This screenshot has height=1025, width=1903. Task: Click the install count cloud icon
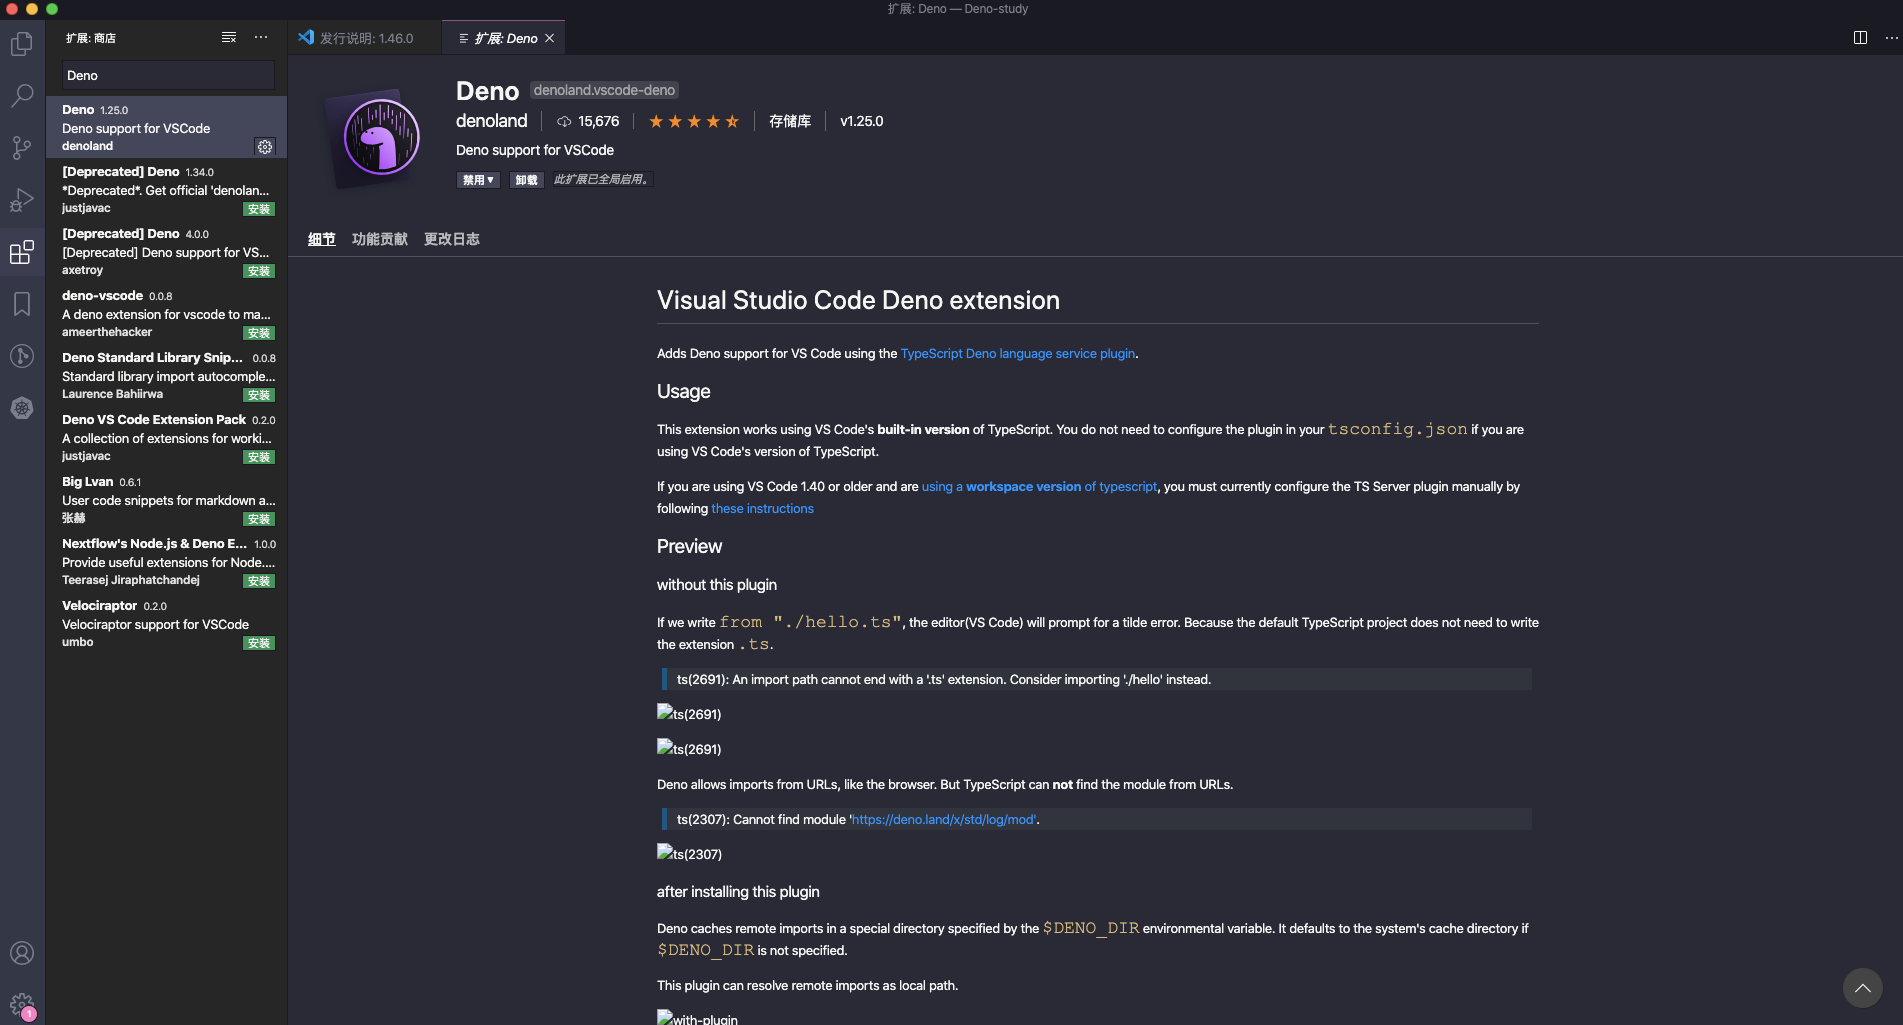564,121
